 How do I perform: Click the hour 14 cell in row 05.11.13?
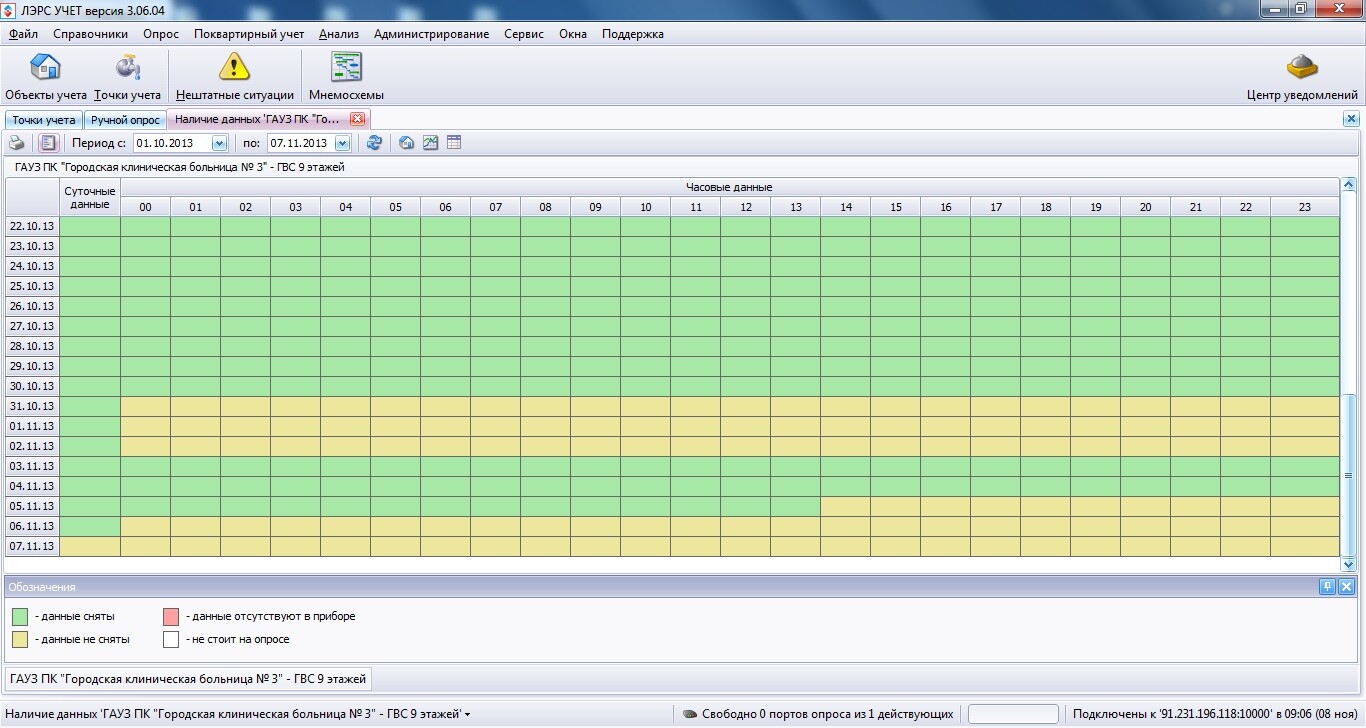[846, 506]
